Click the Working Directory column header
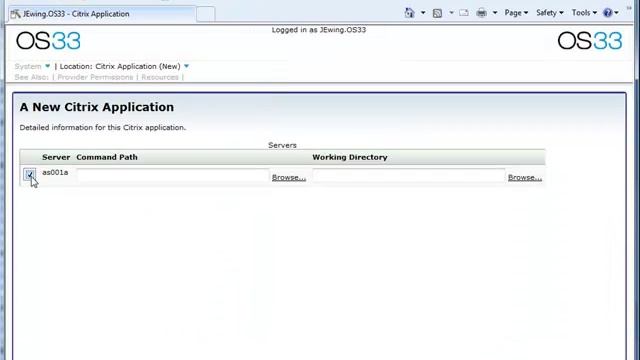This screenshot has height=360, width=640. tap(350, 157)
